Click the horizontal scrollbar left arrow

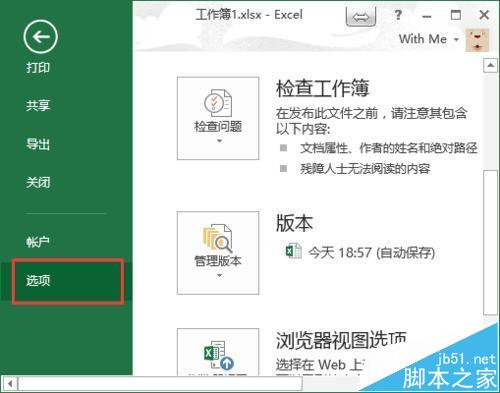click(x=10, y=383)
